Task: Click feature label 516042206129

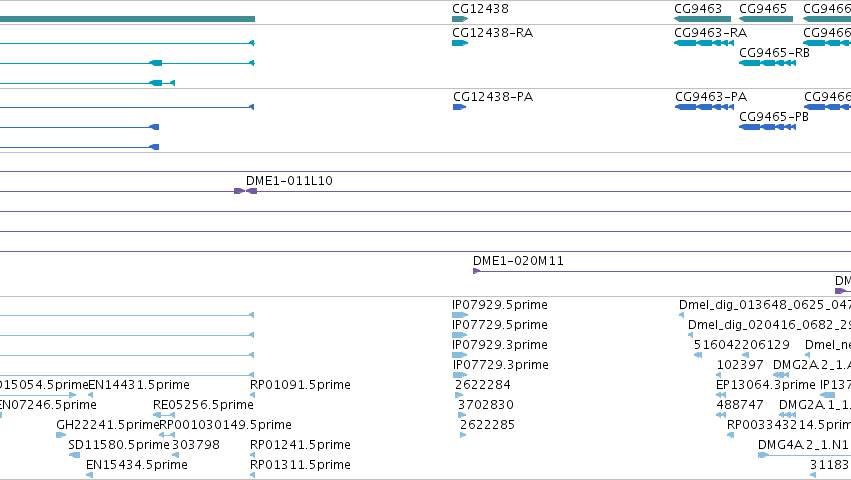Action: coord(741,345)
